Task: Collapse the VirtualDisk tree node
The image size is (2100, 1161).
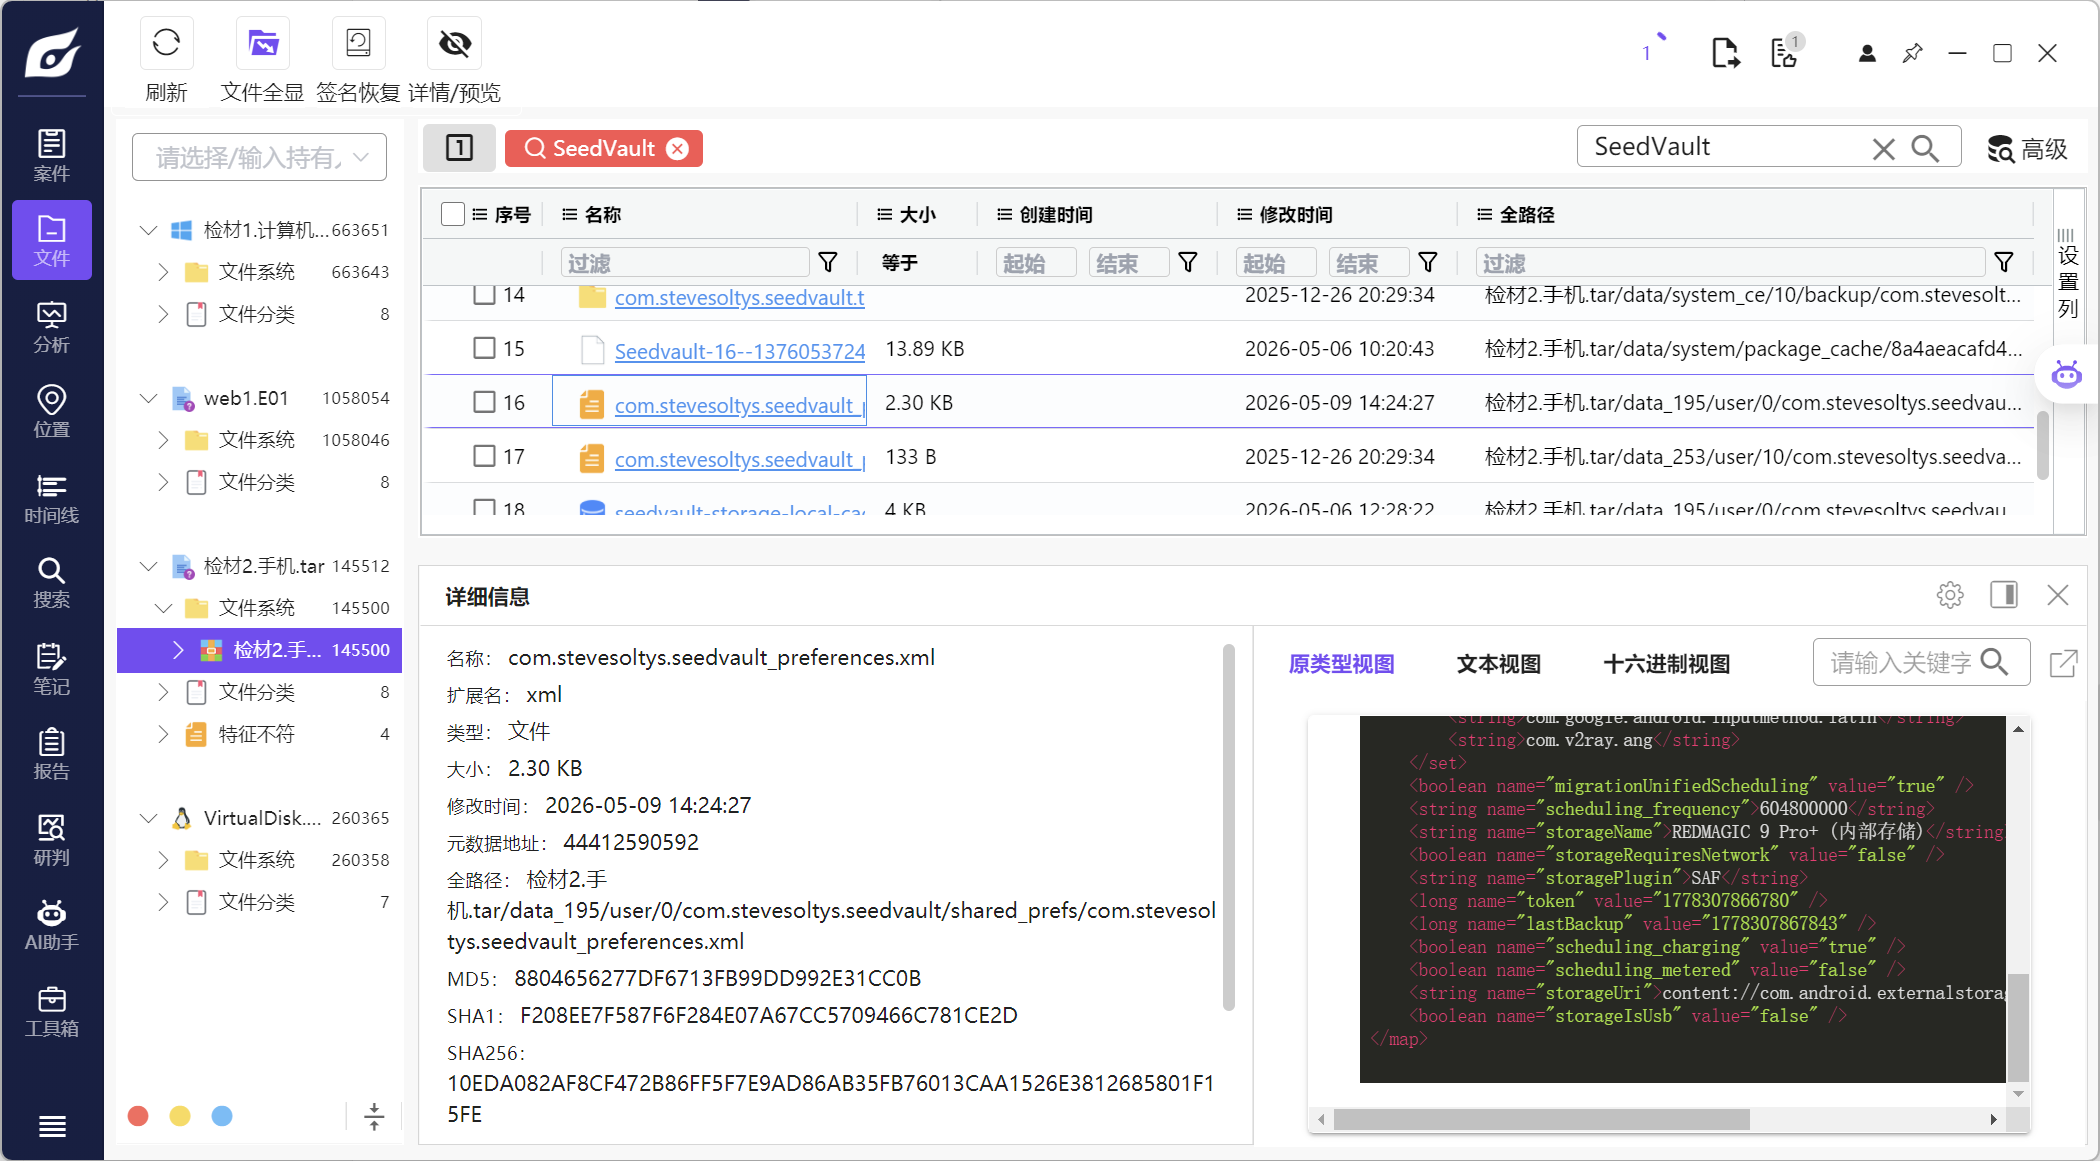Action: [148, 818]
